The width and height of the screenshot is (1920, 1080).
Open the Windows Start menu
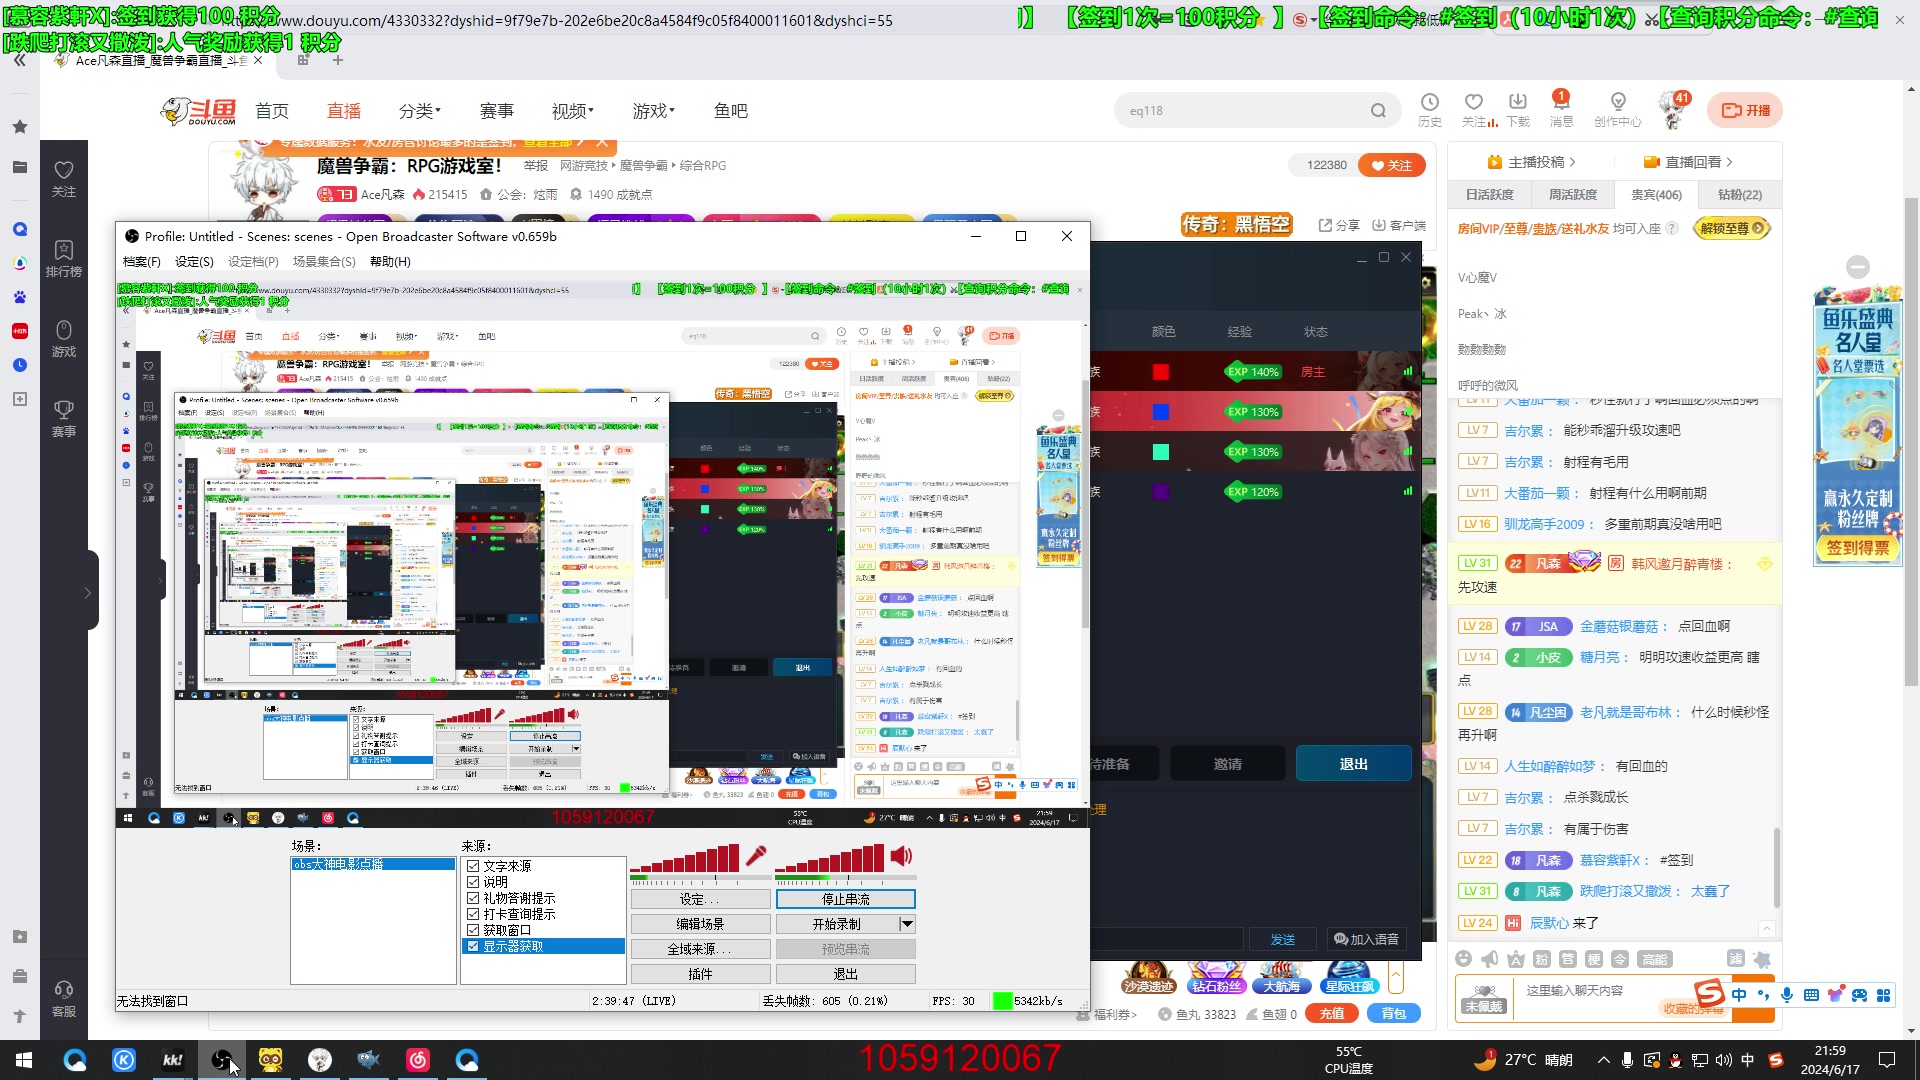coord(24,1060)
